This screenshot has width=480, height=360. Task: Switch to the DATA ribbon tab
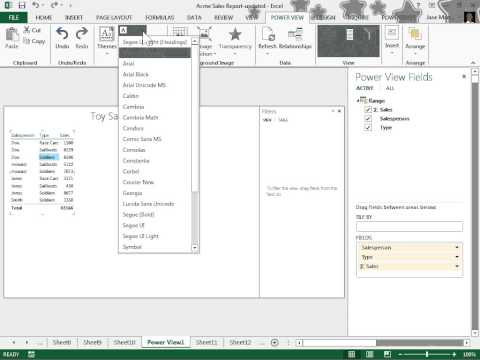pyautogui.click(x=194, y=18)
